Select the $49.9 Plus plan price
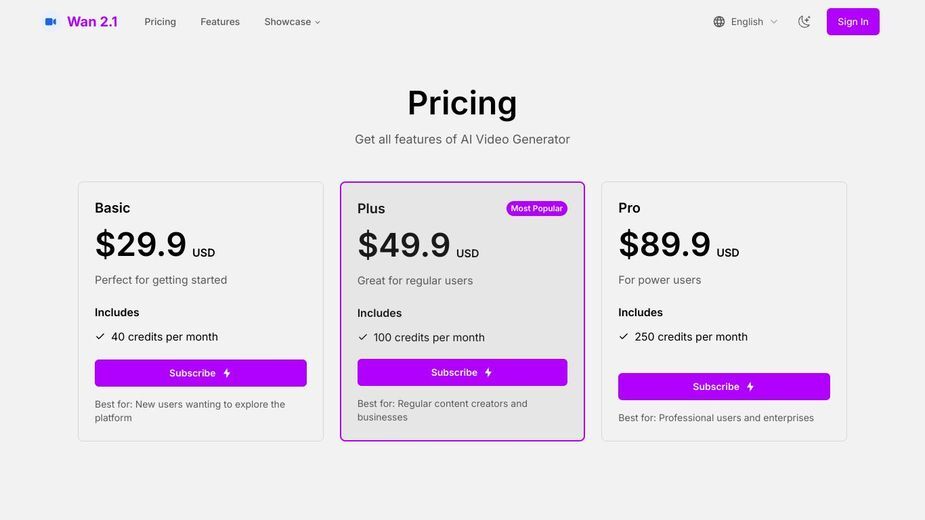Image resolution: width=925 pixels, height=520 pixels. 404,244
